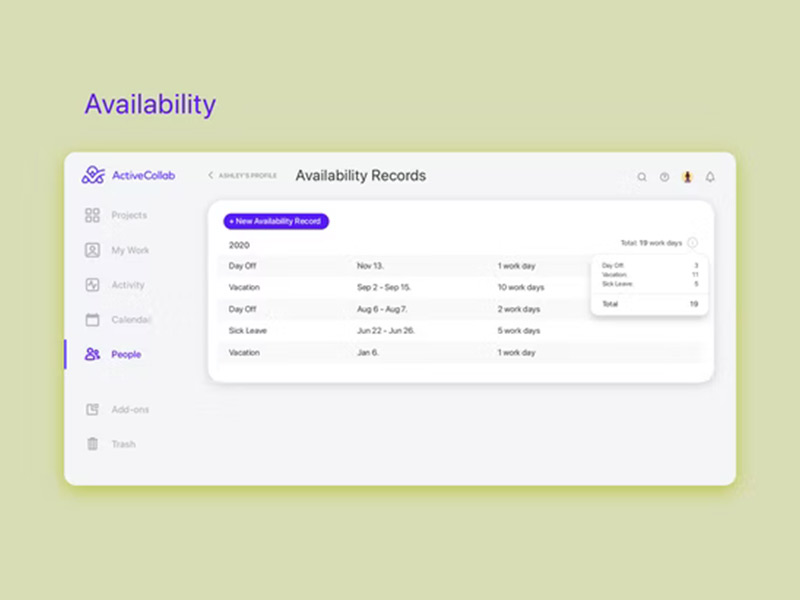Click the Availability Records page title
The image size is (800, 600).
tap(361, 176)
